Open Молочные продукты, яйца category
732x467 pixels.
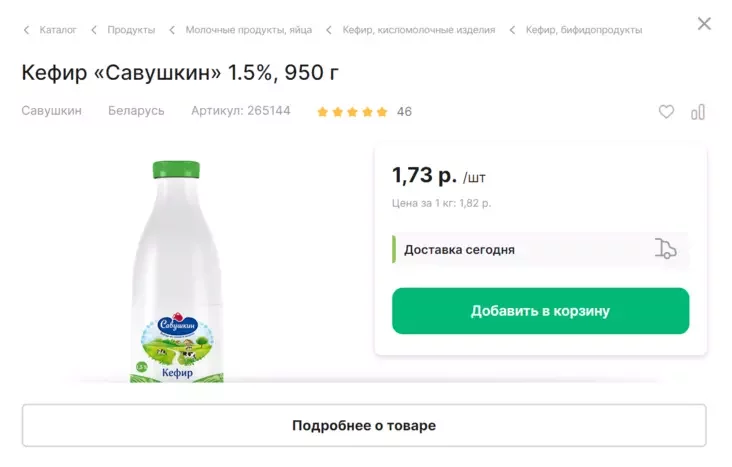(x=249, y=30)
